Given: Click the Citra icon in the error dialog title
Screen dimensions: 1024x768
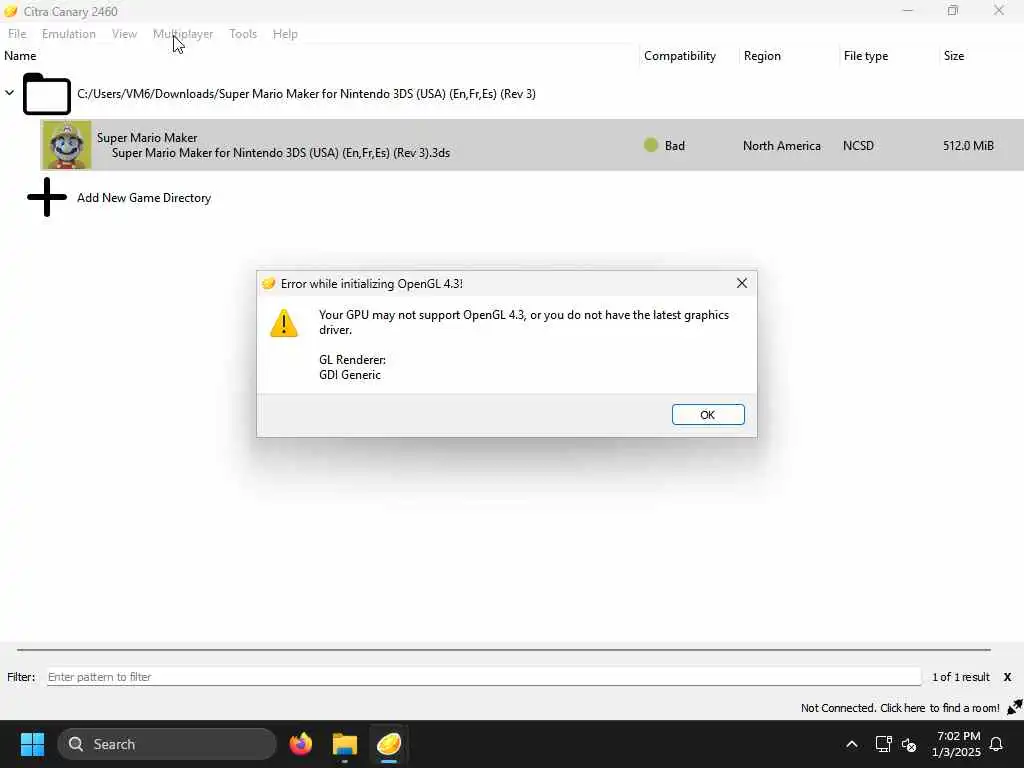Looking at the screenshot, I should (268, 283).
